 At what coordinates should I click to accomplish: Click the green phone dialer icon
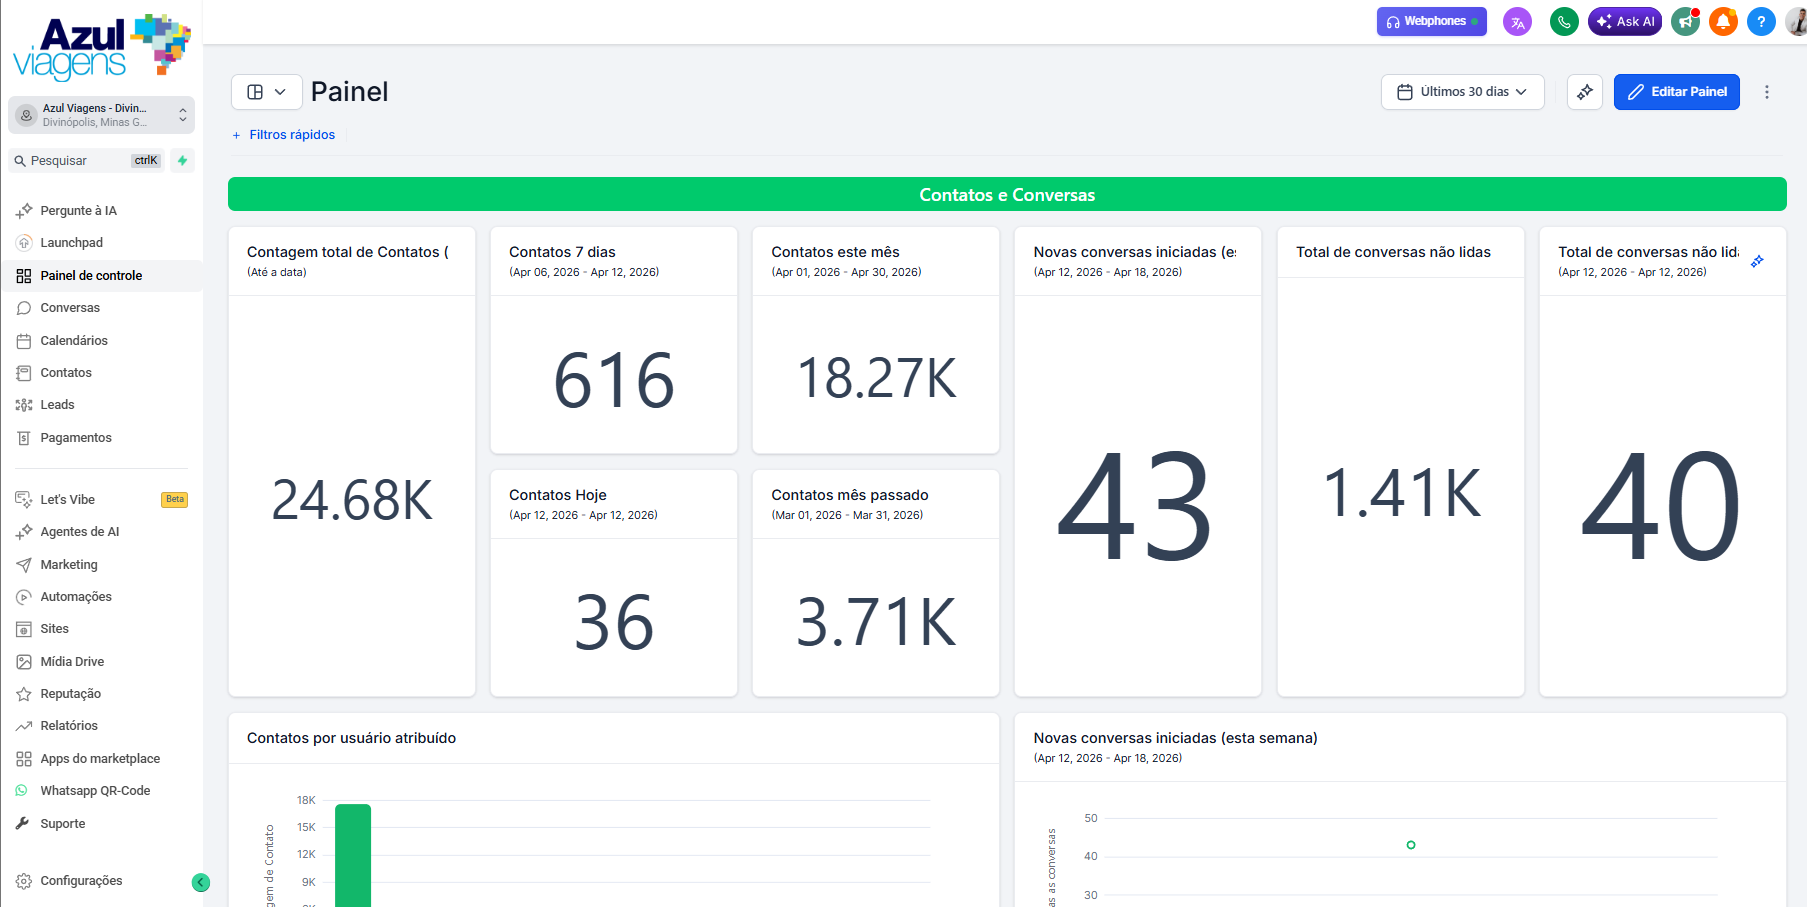point(1563,21)
